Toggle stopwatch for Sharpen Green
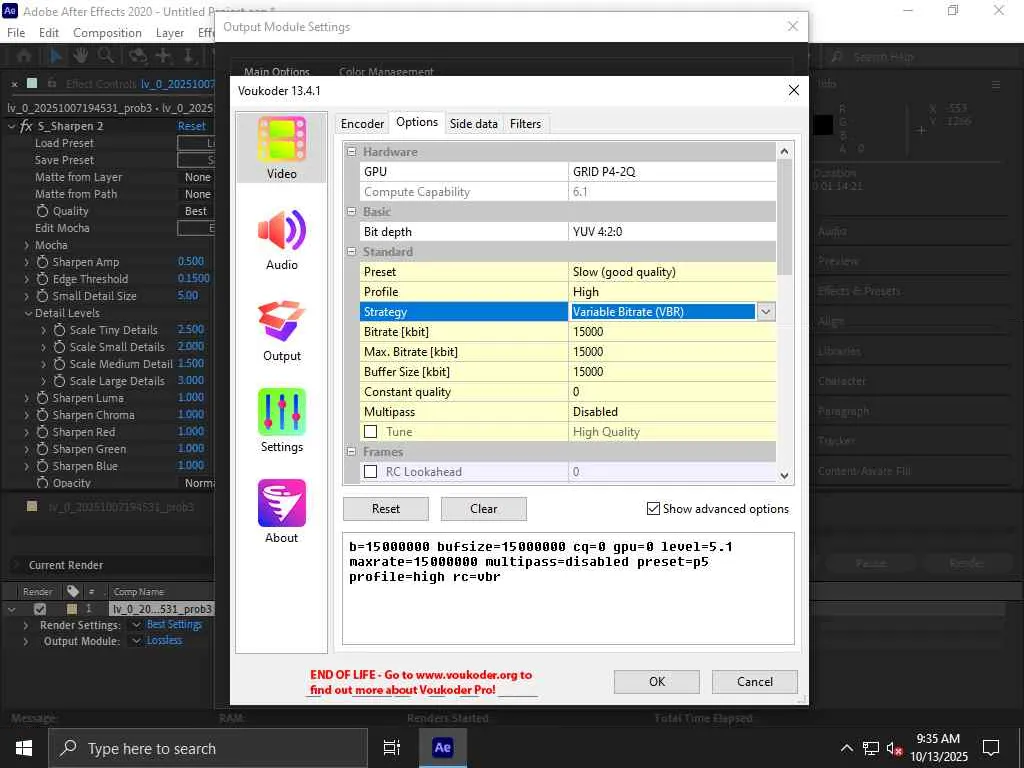 (x=42, y=449)
